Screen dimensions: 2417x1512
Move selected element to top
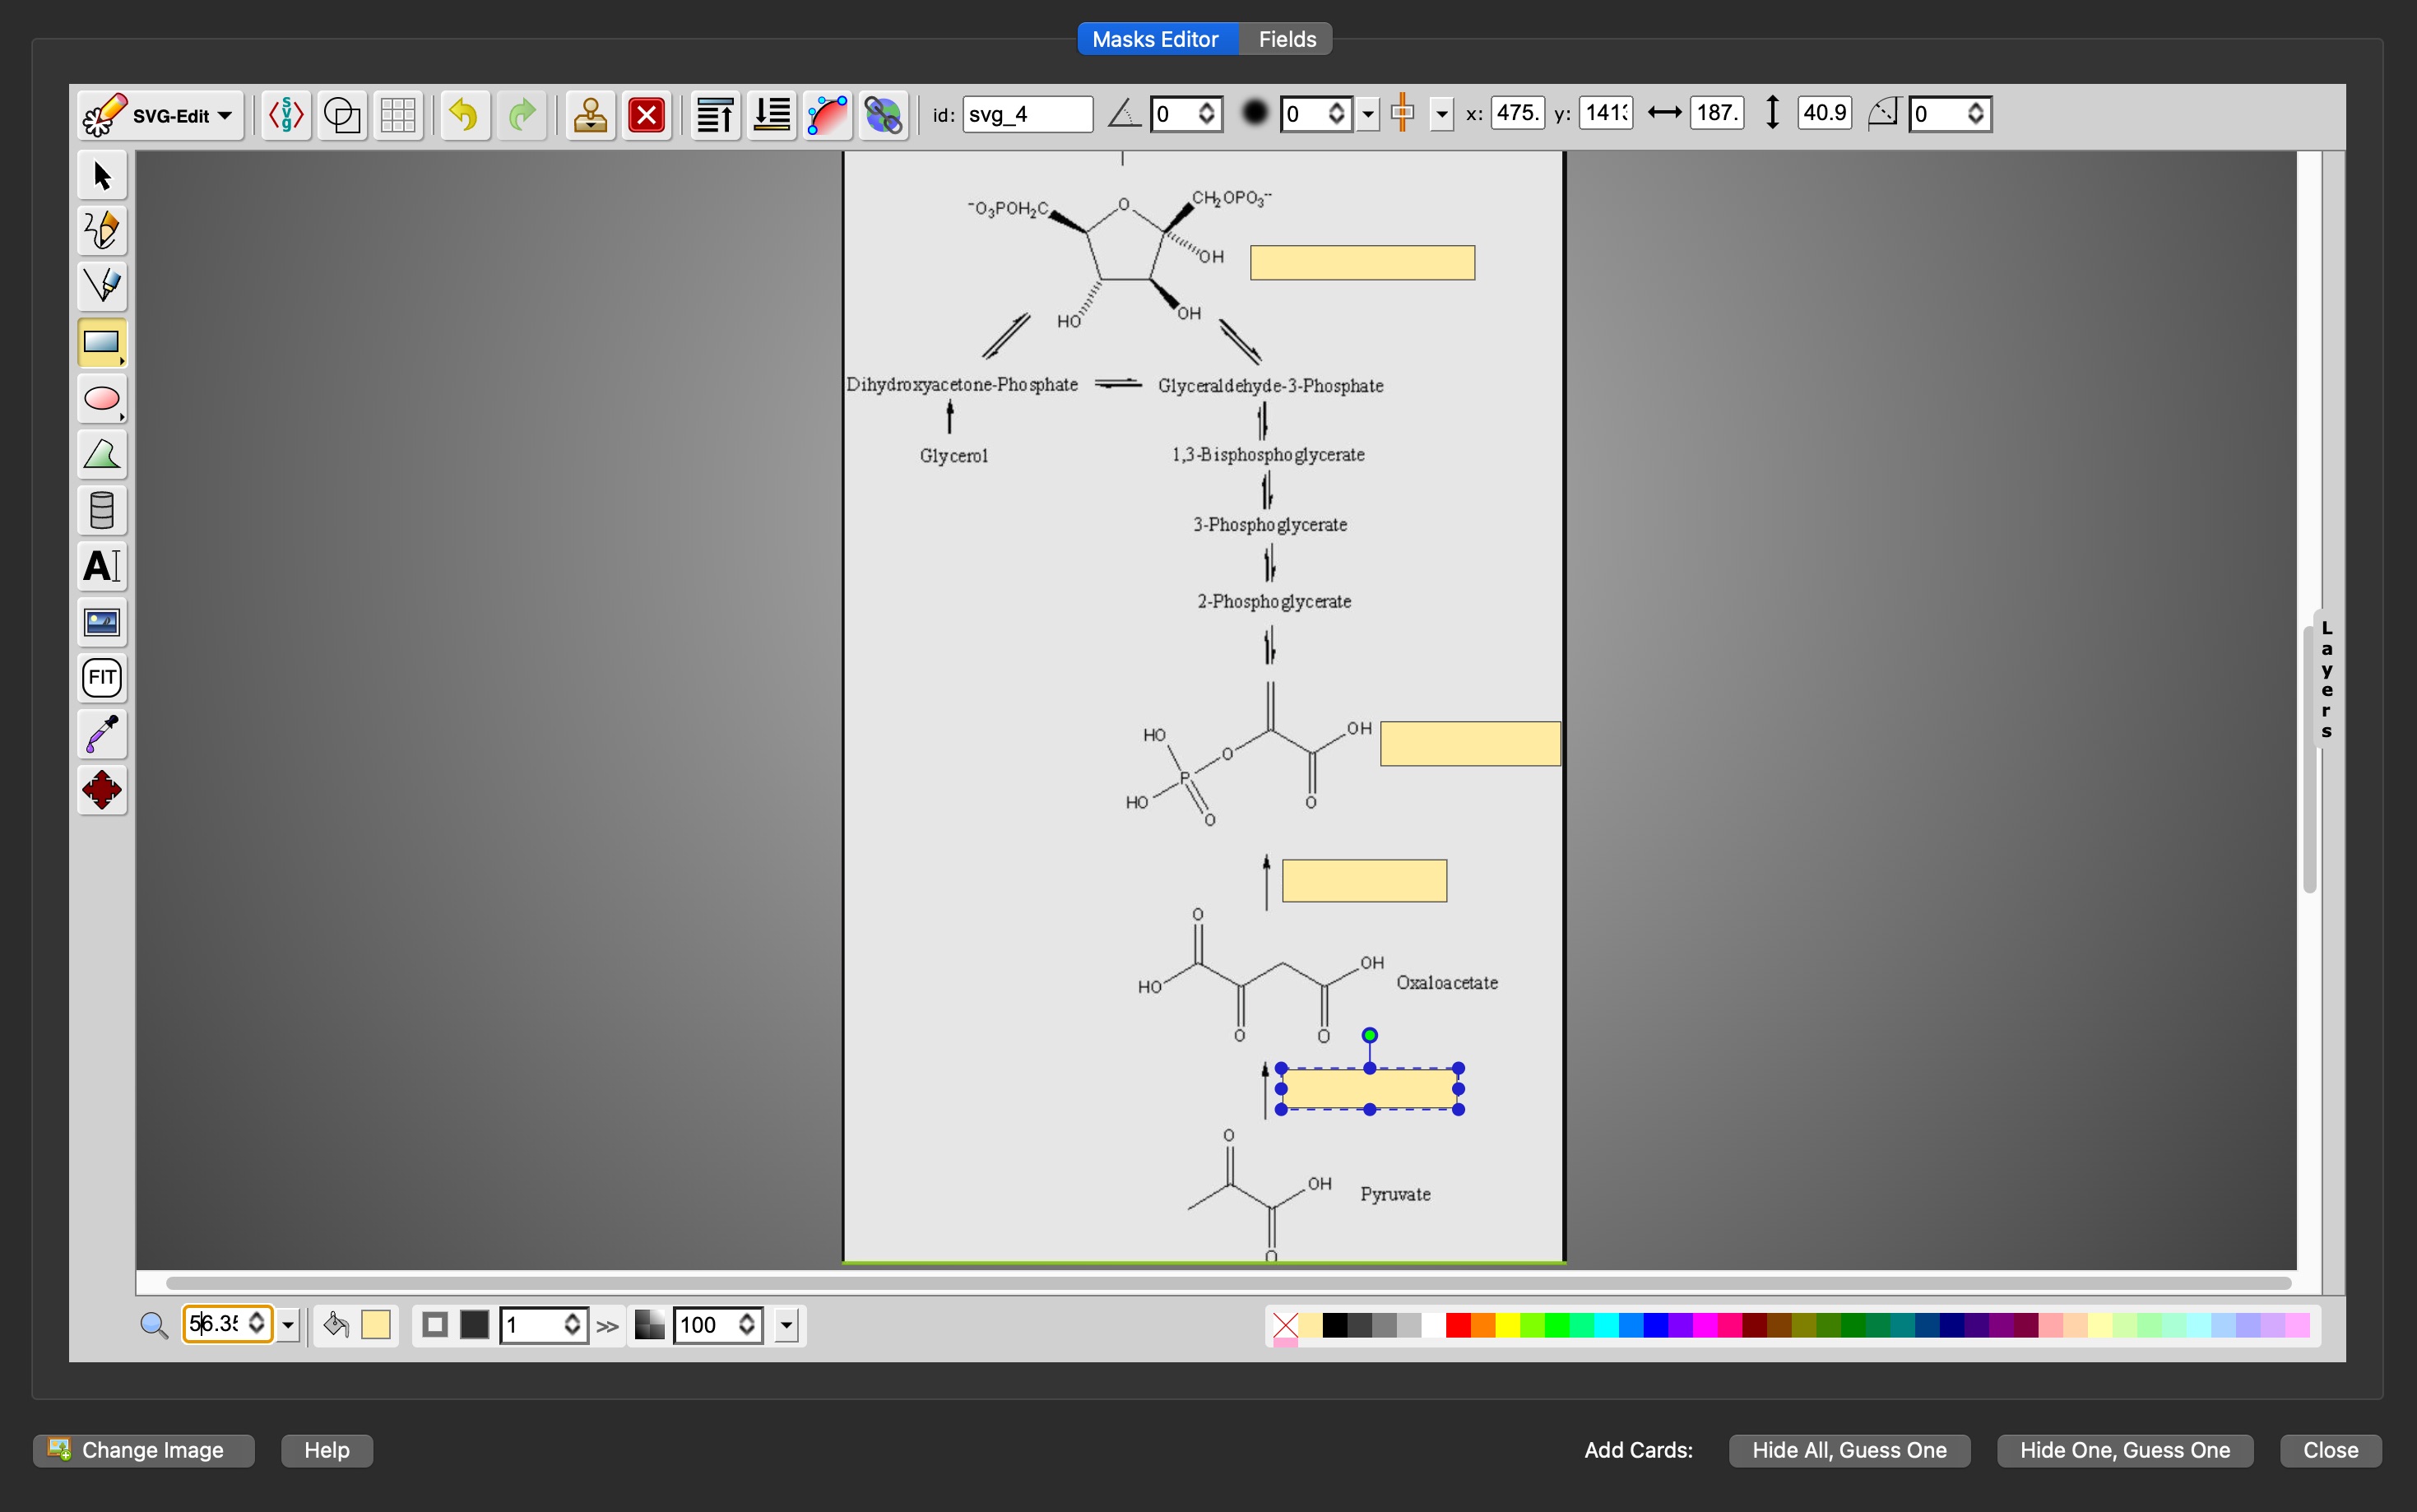point(716,115)
